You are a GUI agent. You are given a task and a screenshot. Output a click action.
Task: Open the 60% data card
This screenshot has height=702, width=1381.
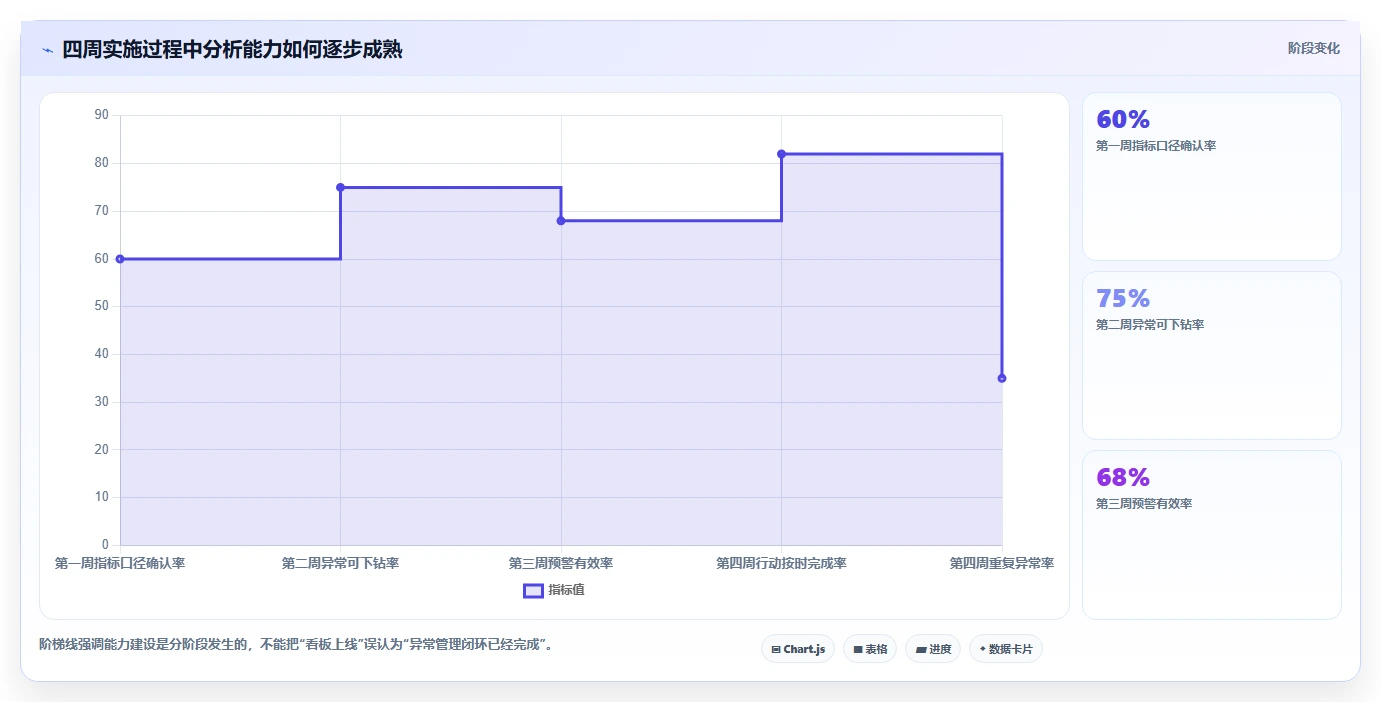1212,177
